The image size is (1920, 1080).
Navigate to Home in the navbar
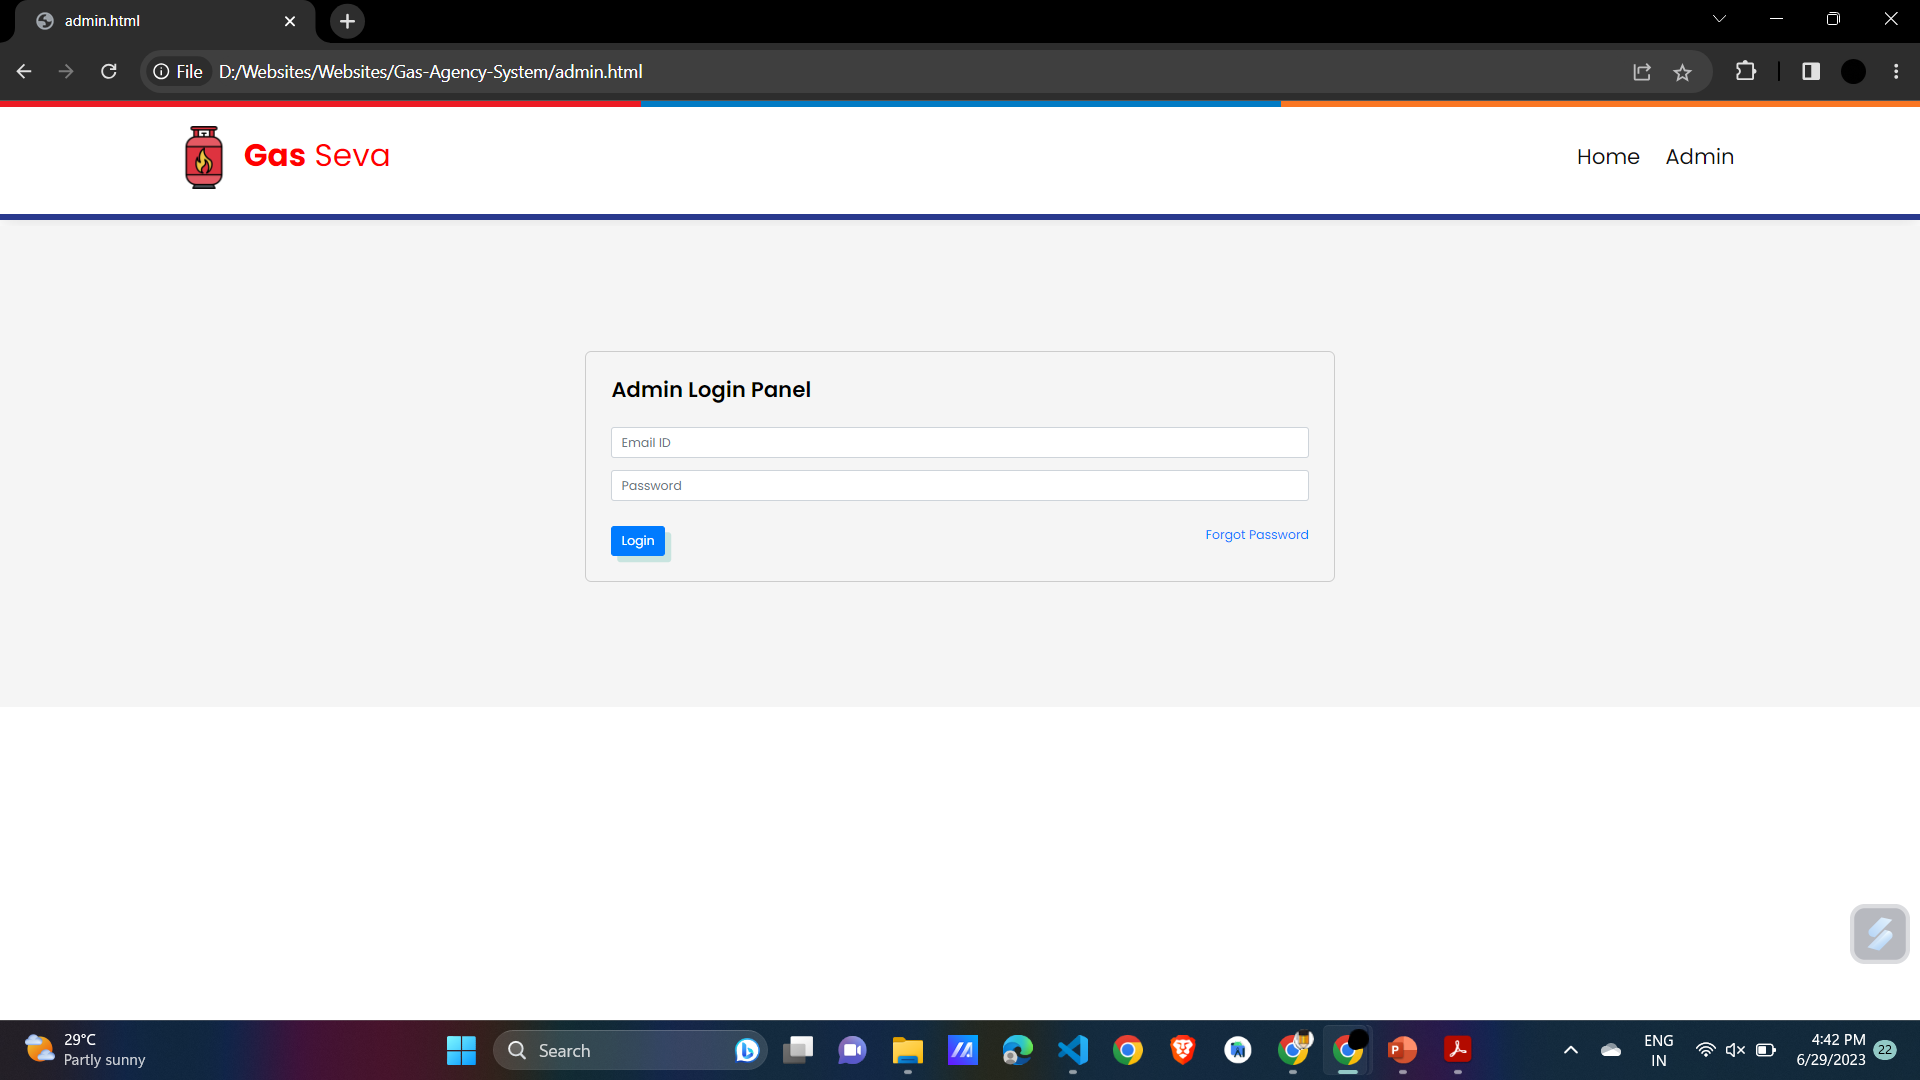(1608, 157)
